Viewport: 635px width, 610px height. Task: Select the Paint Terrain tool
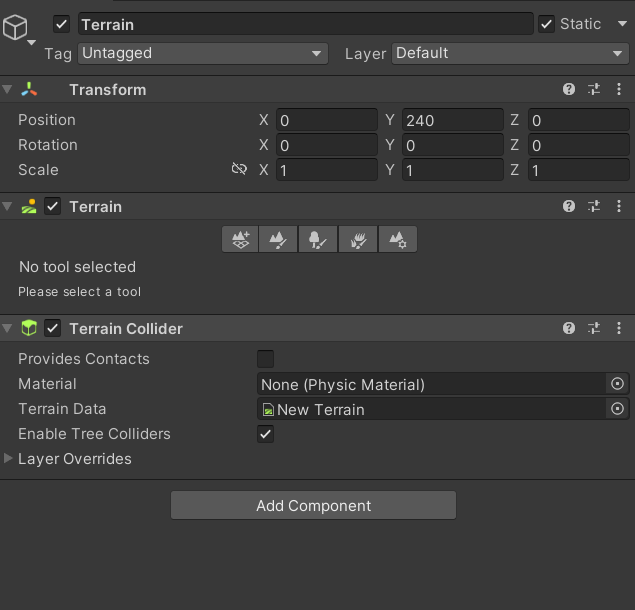(x=278, y=239)
